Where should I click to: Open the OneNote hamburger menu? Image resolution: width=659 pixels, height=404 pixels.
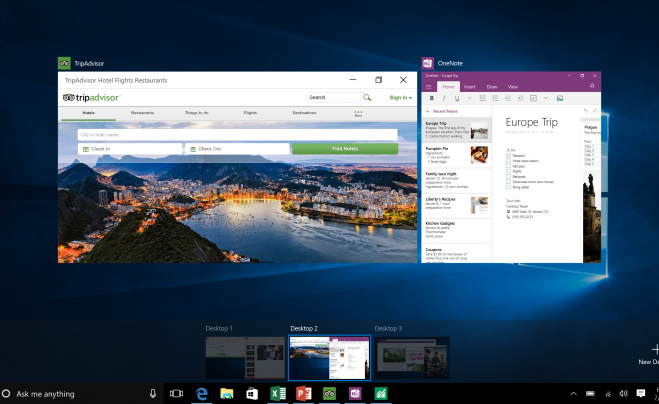428,87
